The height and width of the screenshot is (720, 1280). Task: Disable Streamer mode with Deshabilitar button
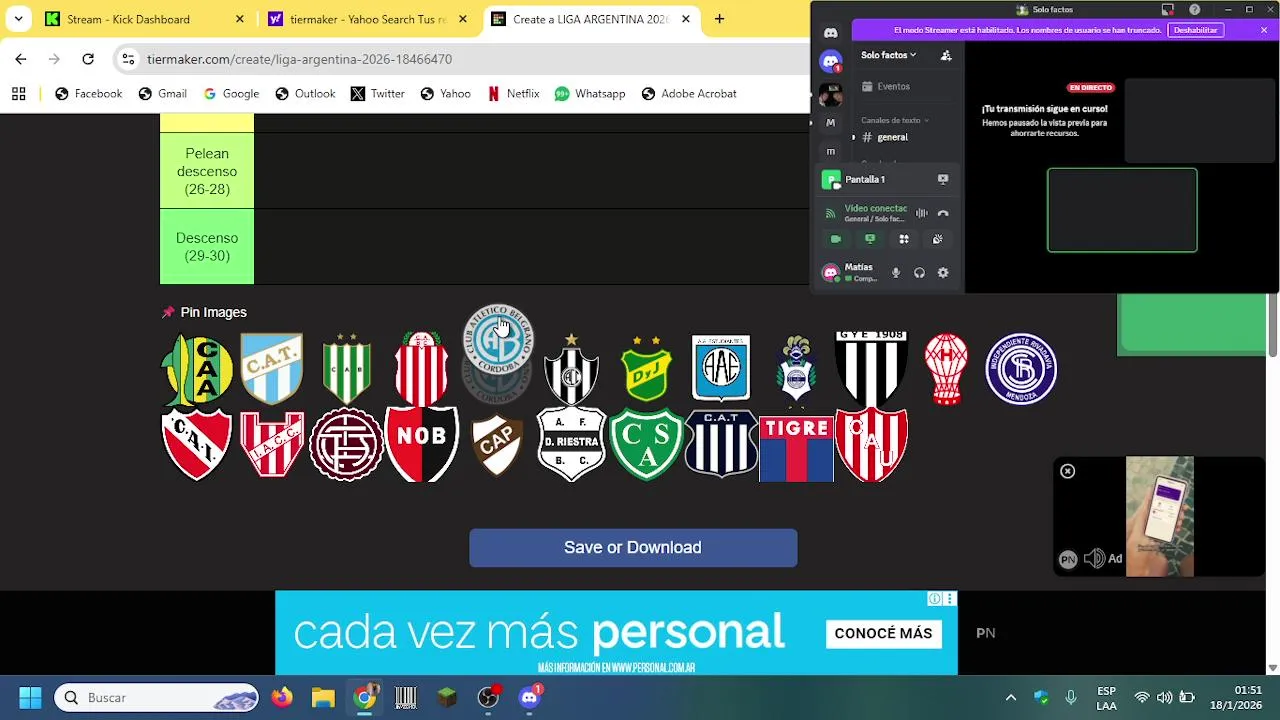(x=1196, y=30)
